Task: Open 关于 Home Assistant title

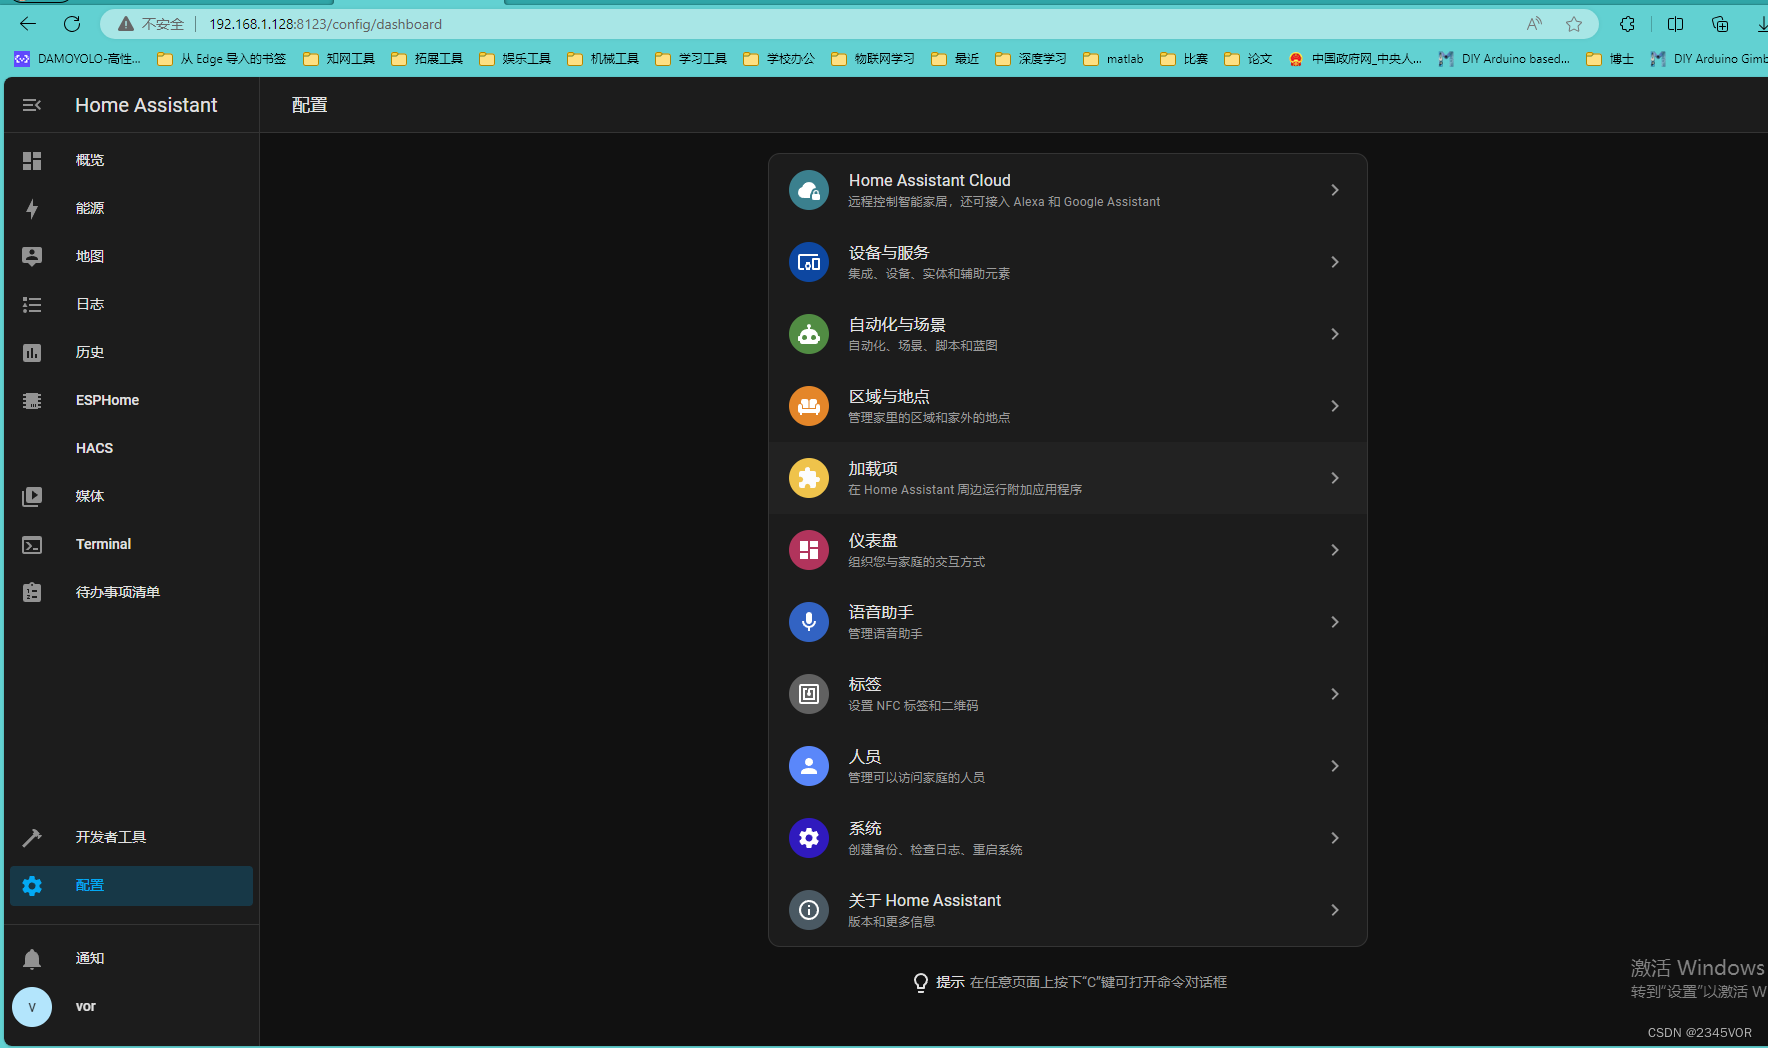Action: coord(925,900)
